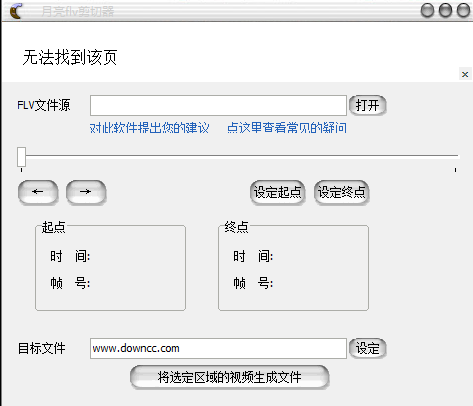This screenshot has width=473, height=406.
Task: Click the 无法找到该页 heading text
Action: [70, 57]
